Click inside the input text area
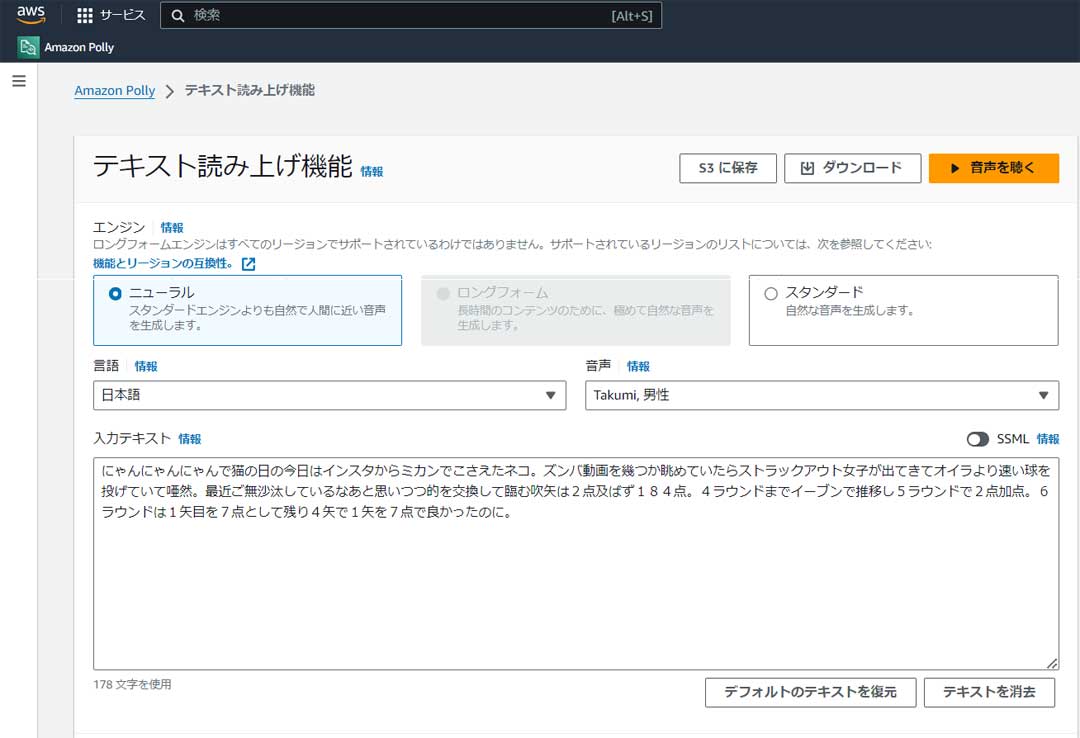The height and width of the screenshot is (738, 1080). tap(576, 564)
